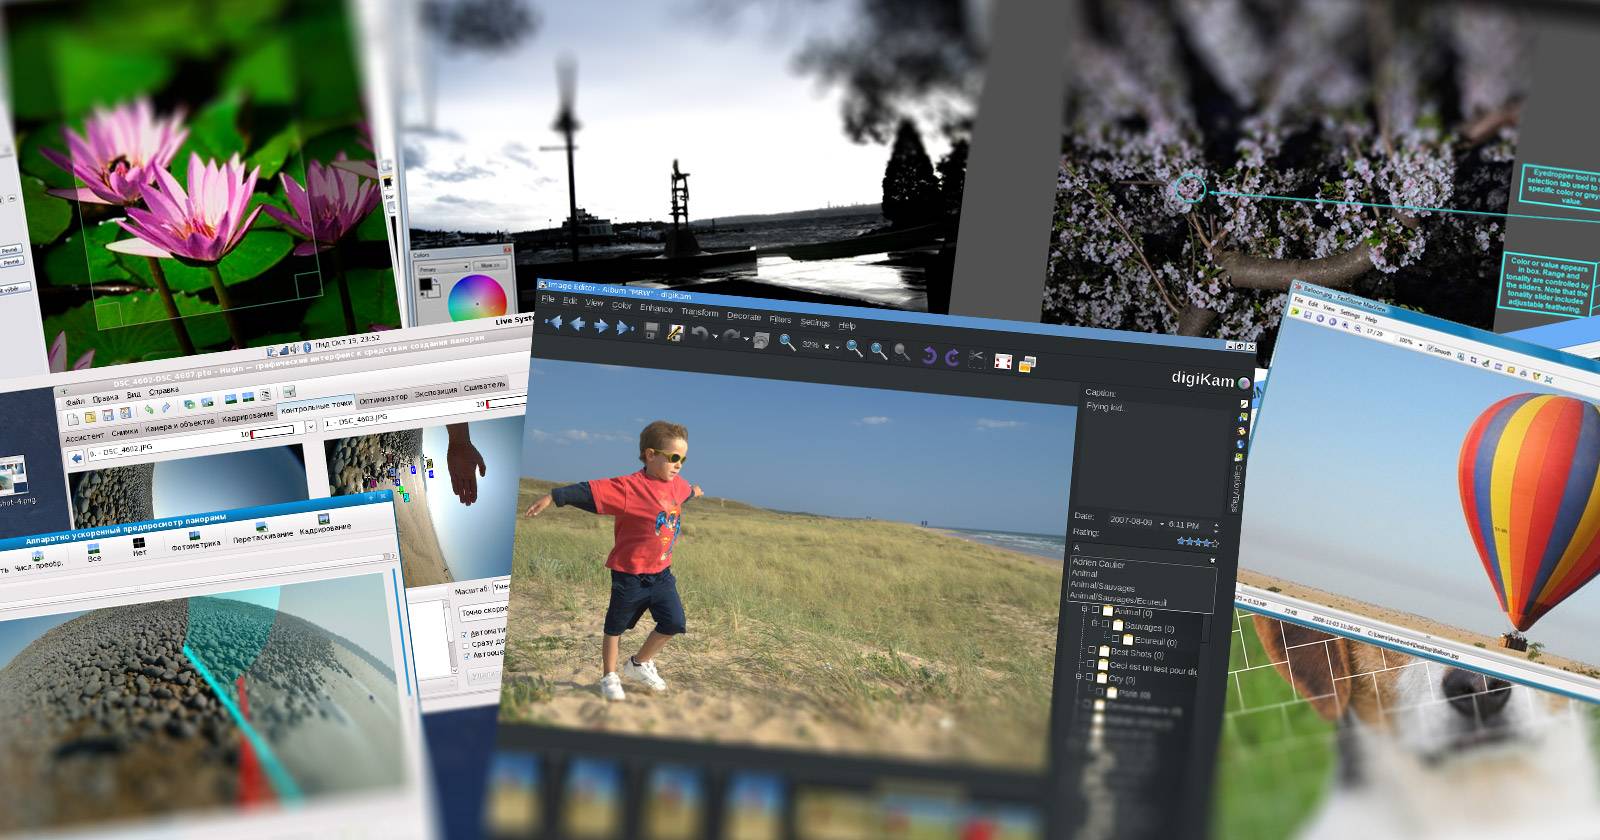Click the Redo arrow in digiKam toolbar
1600x840 pixels.
point(732,336)
